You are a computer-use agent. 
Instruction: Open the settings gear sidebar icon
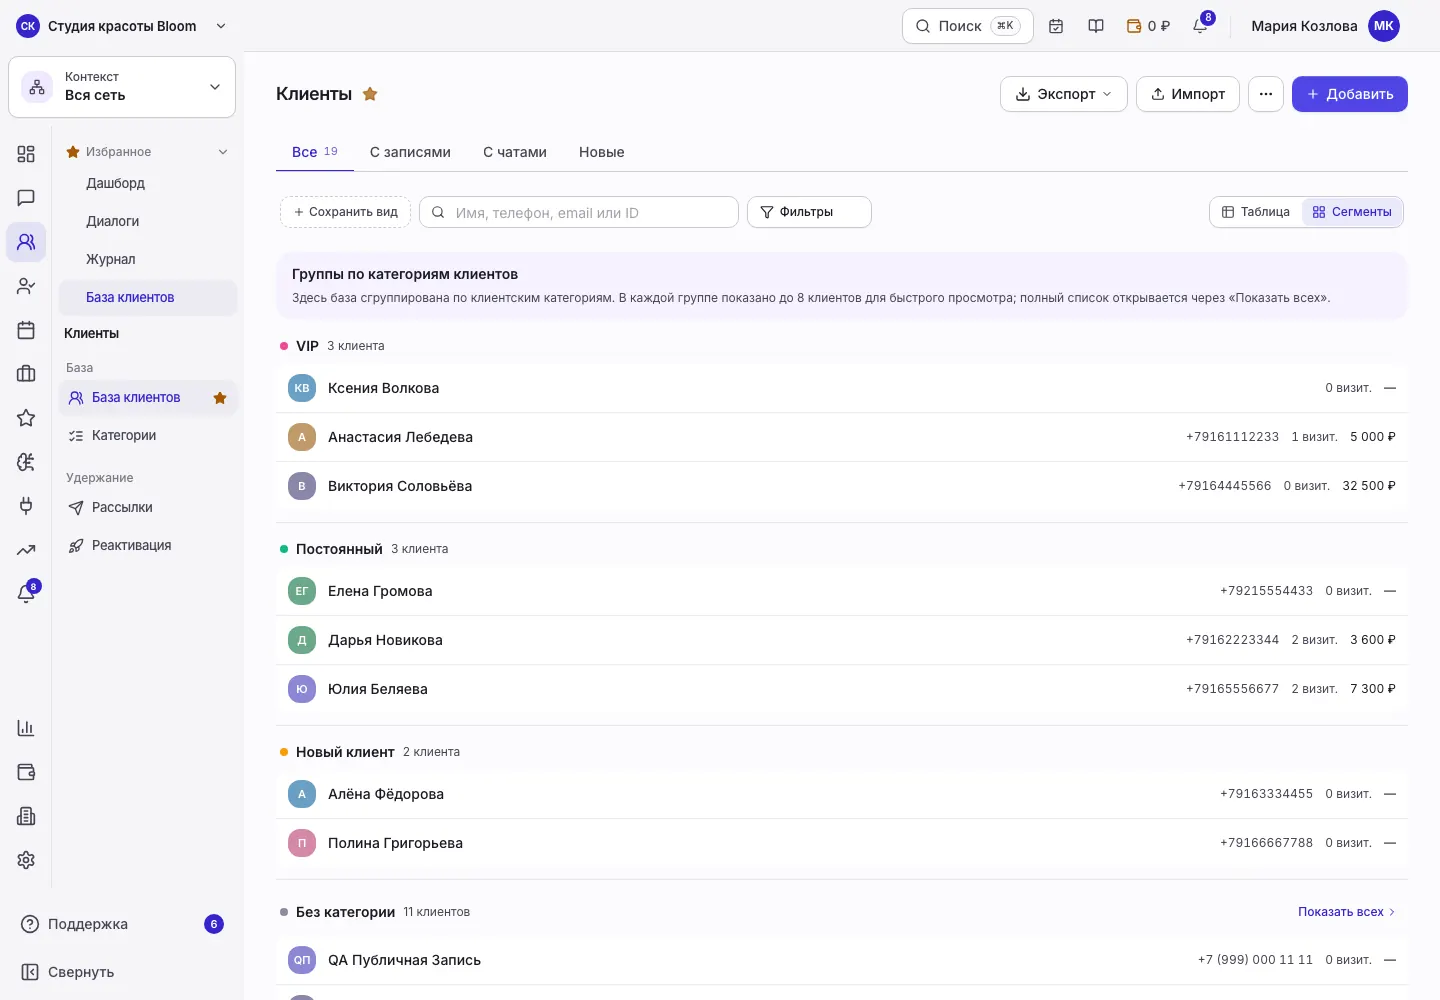(26, 860)
